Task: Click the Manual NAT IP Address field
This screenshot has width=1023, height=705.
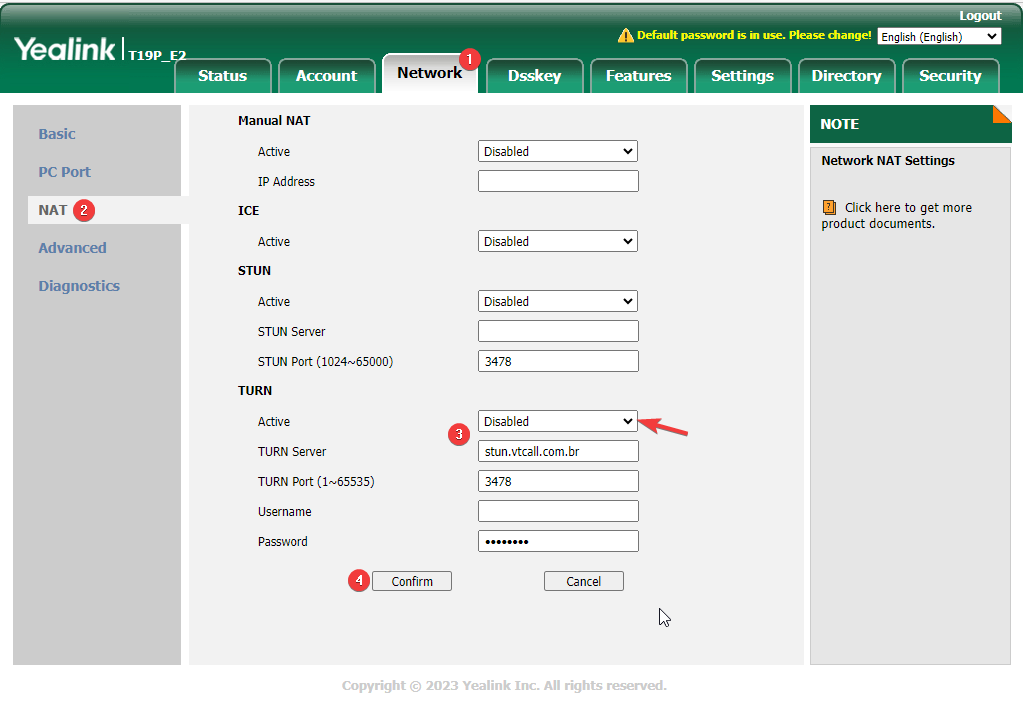Action: click(557, 182)
